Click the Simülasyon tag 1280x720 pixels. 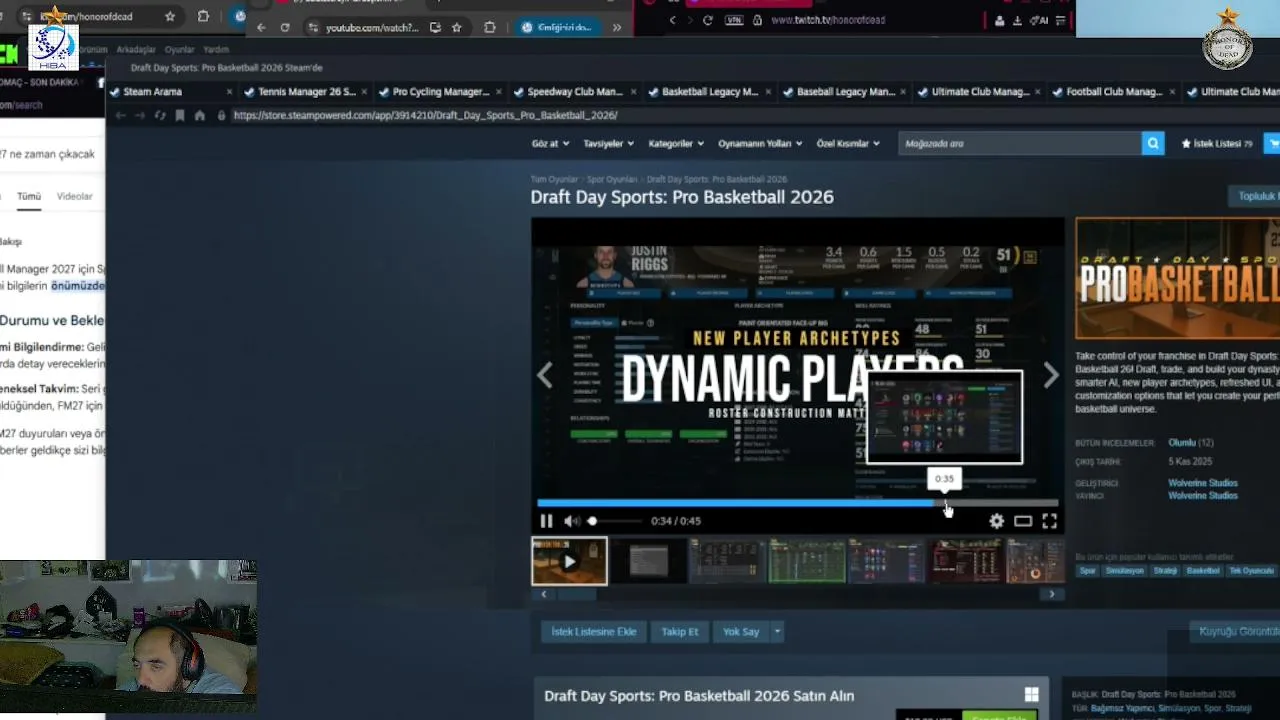click(x=1125, y=571)
